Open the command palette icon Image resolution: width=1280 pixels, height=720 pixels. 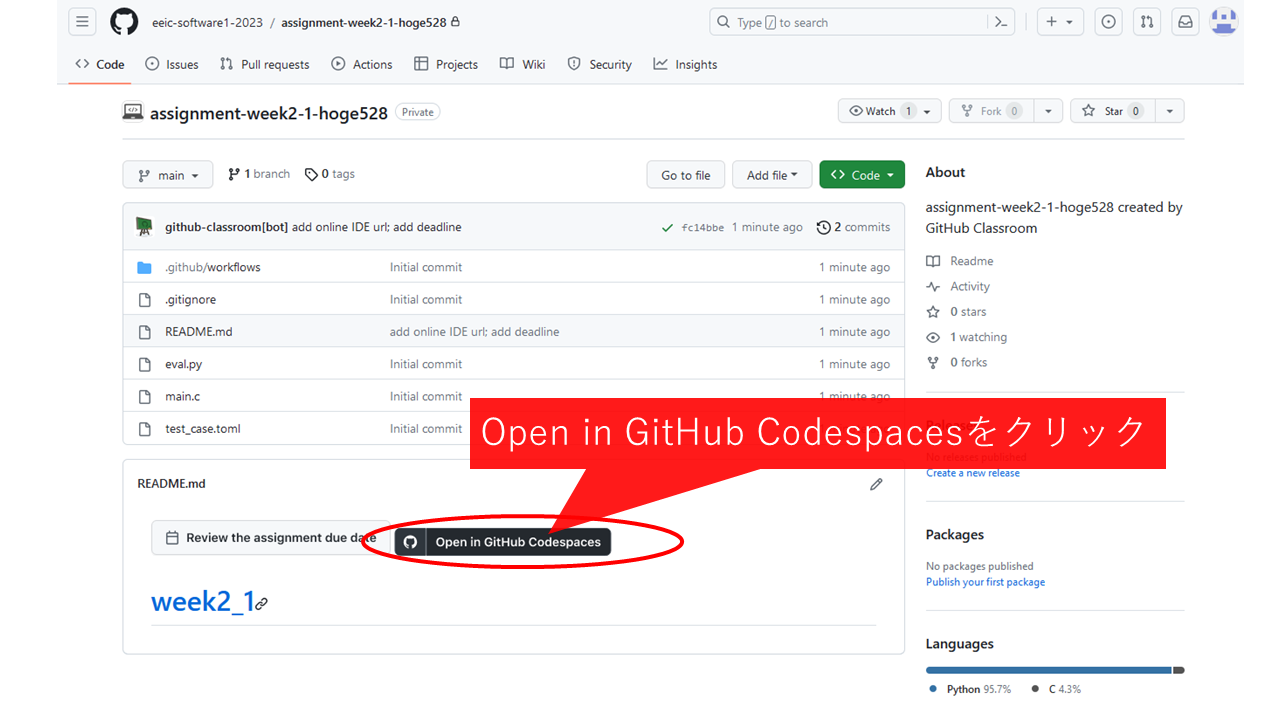1000,22
